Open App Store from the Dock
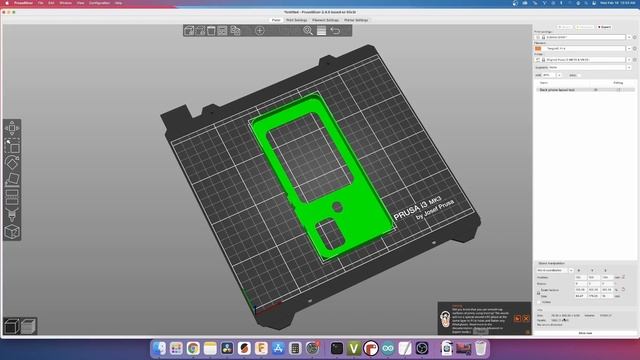Image resolution: width=640 pixels, height=360 pixels. (278, 348)
